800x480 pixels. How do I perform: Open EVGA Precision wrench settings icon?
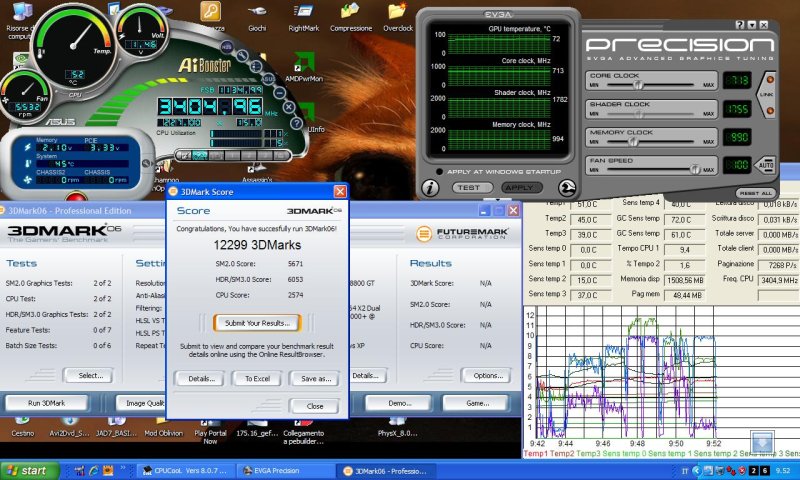tap(567, 188)
